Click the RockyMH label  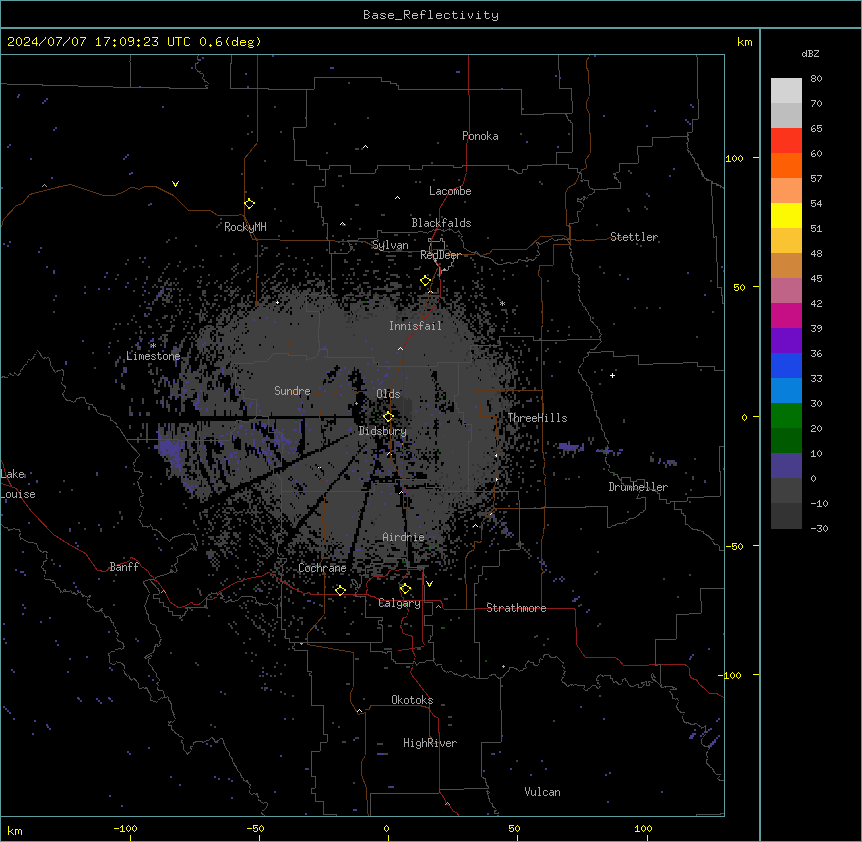click(x=245, y=227)
